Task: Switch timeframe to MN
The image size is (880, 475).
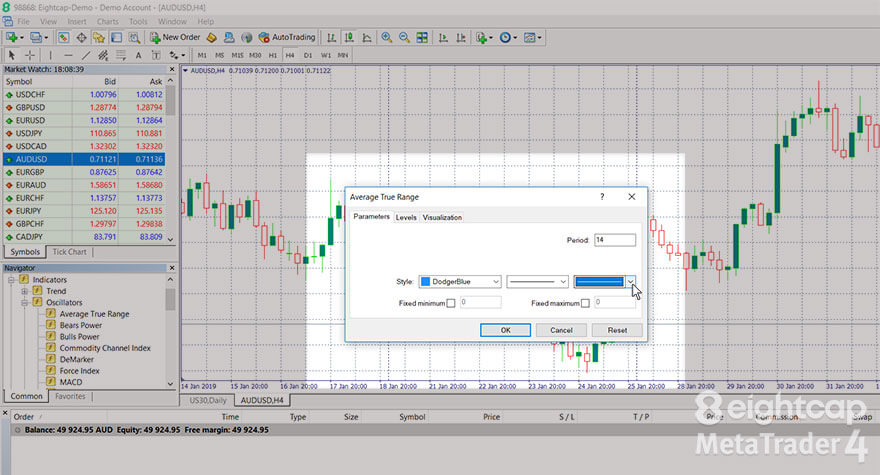Action: [x=343, y=55]
